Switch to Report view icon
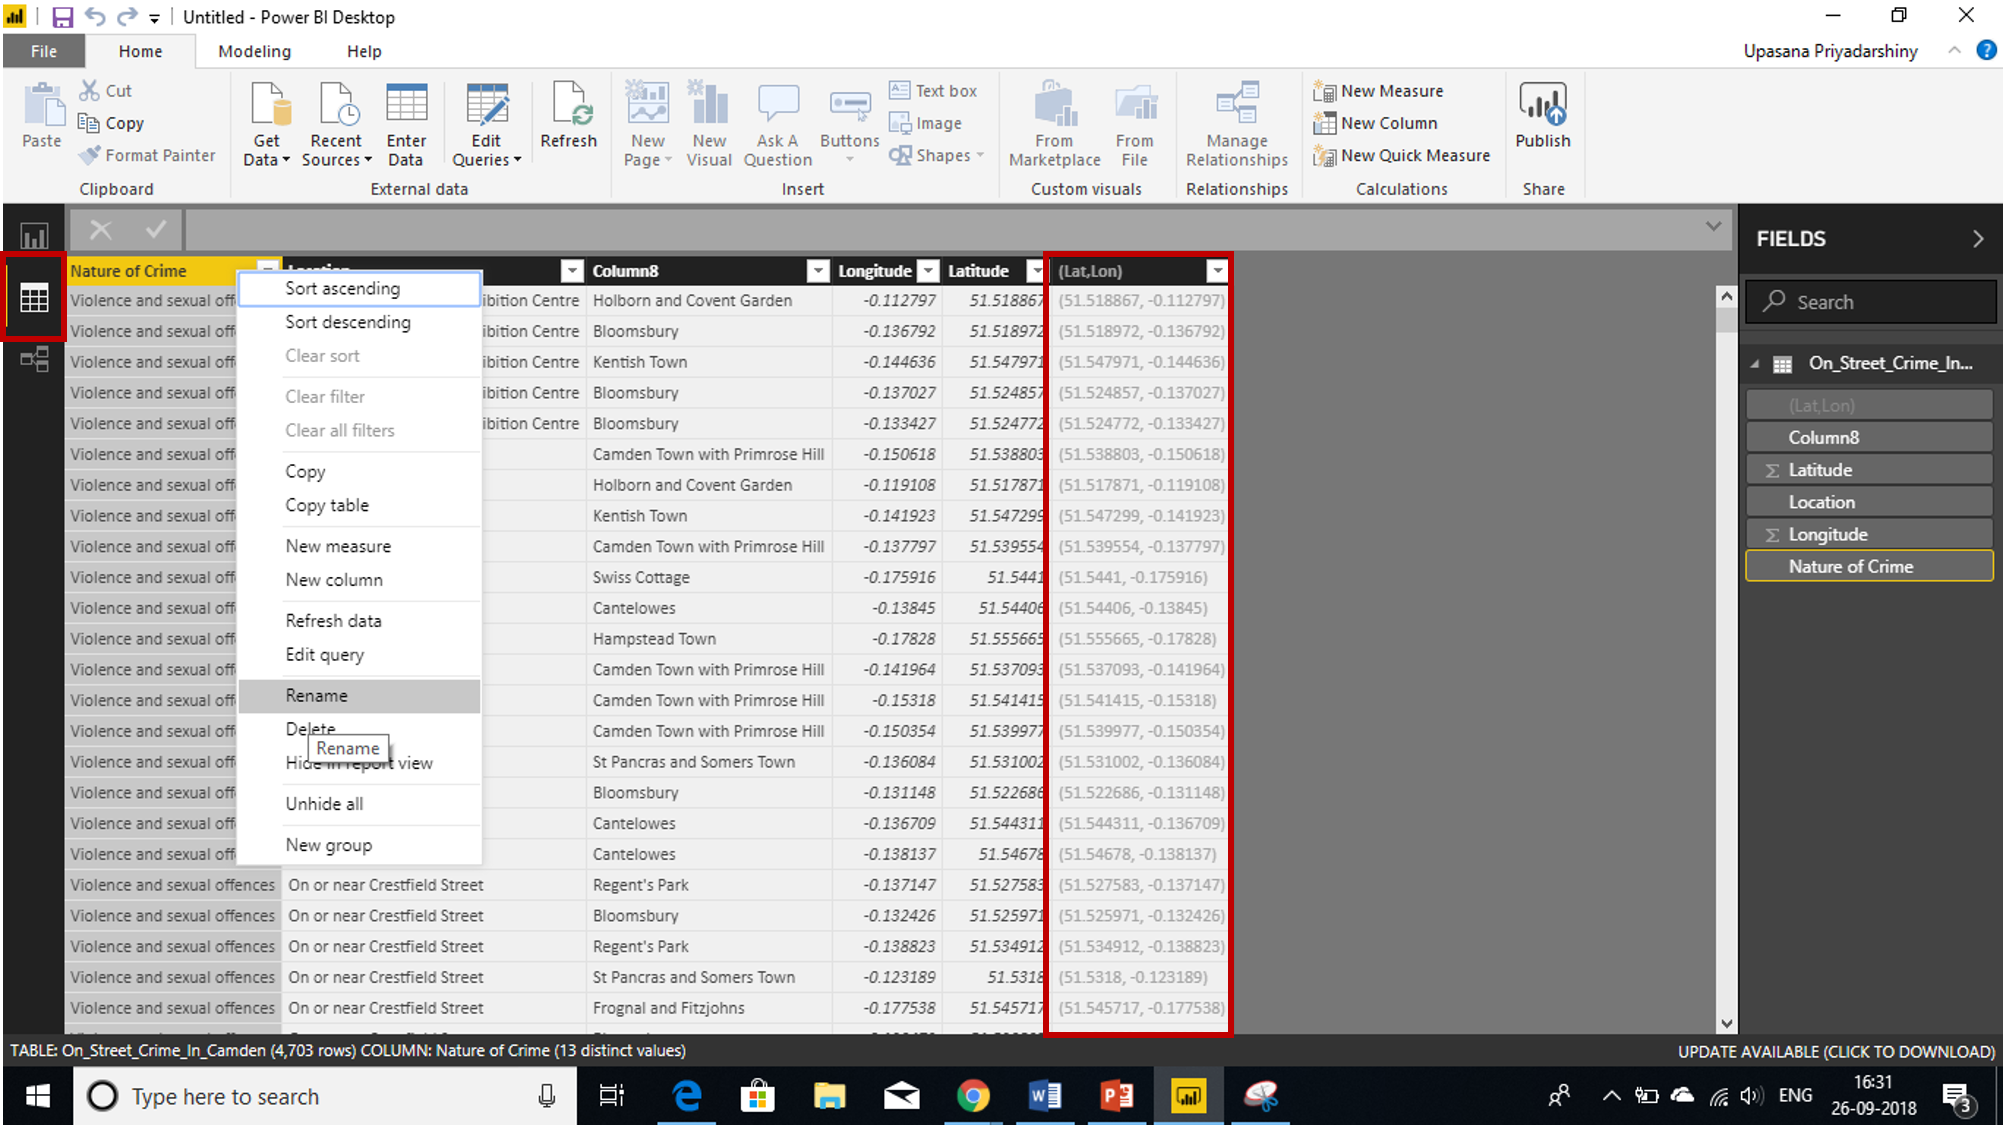The width and height of the screenshot is (2003, 1125). [34, 237]
